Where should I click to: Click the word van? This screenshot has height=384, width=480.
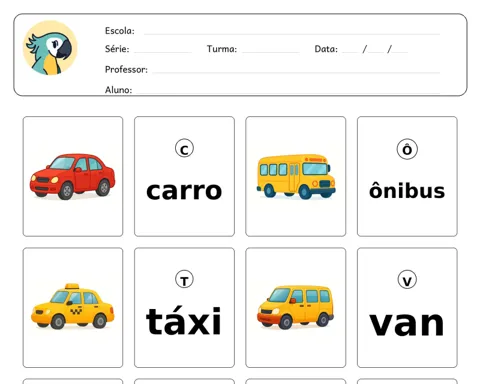tap(407, 324)
